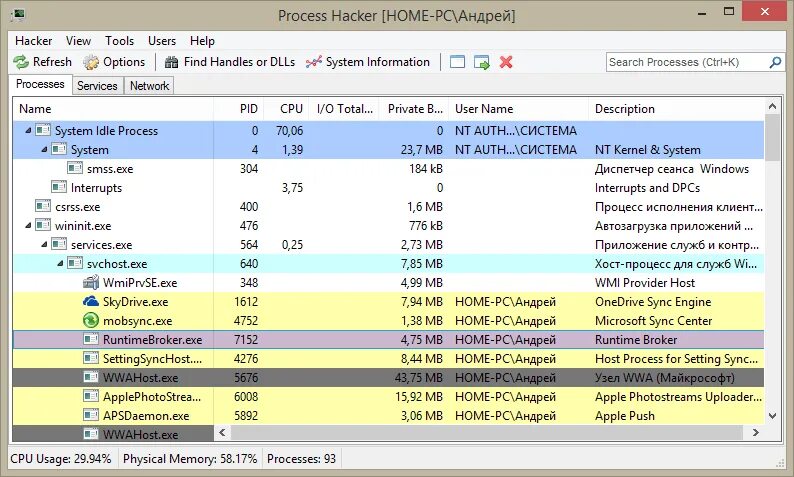
Task: Open the Help menu
Action: pos(203,41)
